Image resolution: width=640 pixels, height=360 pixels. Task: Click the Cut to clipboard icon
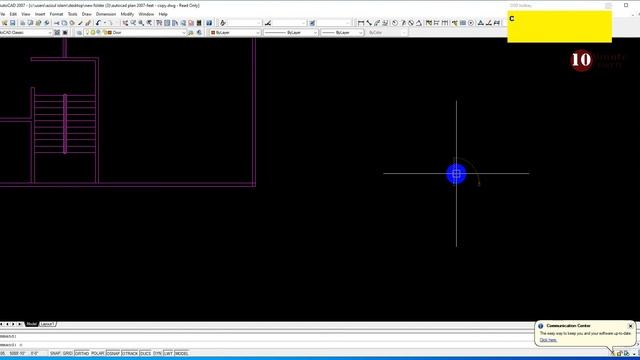pyautogui.click(x=56, y=23)
